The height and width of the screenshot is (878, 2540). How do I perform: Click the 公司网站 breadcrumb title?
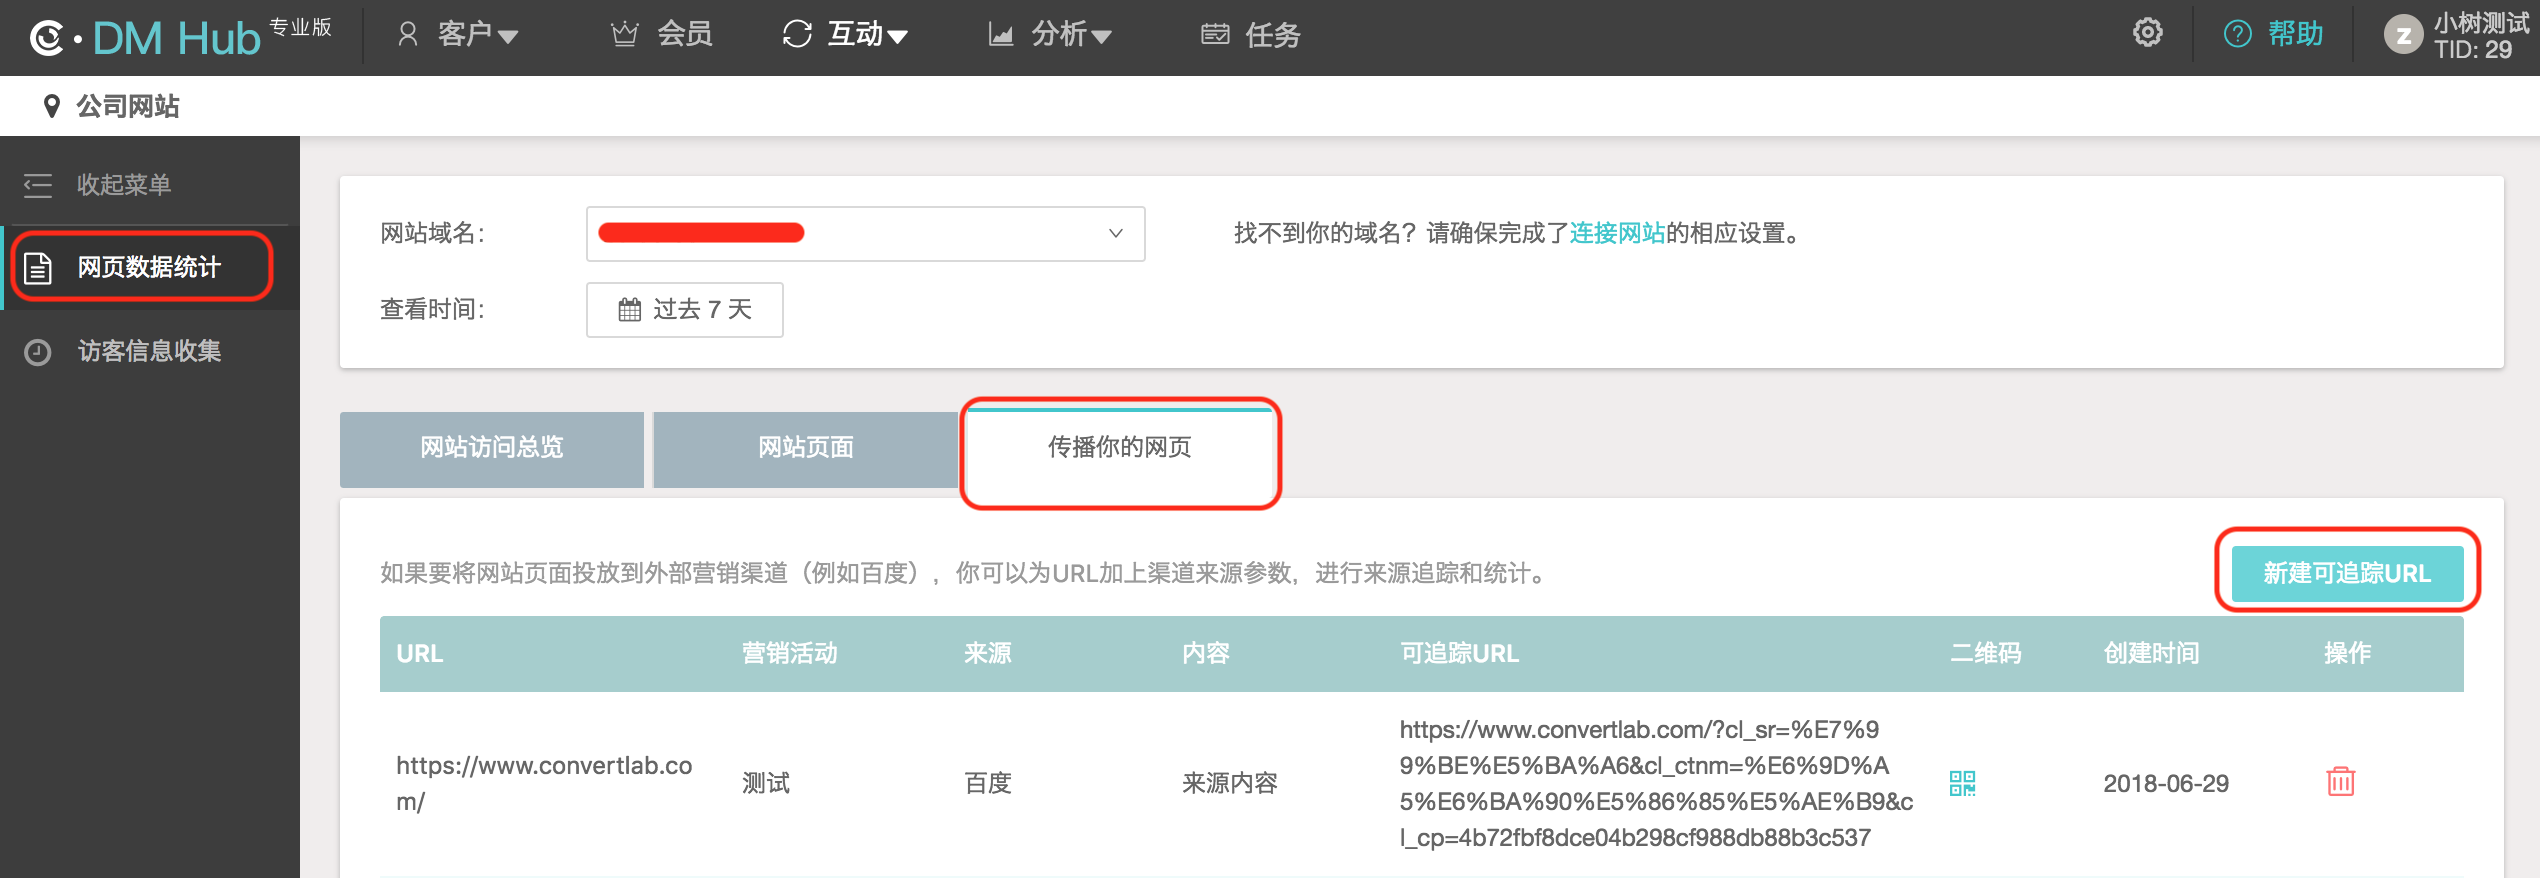128,106
